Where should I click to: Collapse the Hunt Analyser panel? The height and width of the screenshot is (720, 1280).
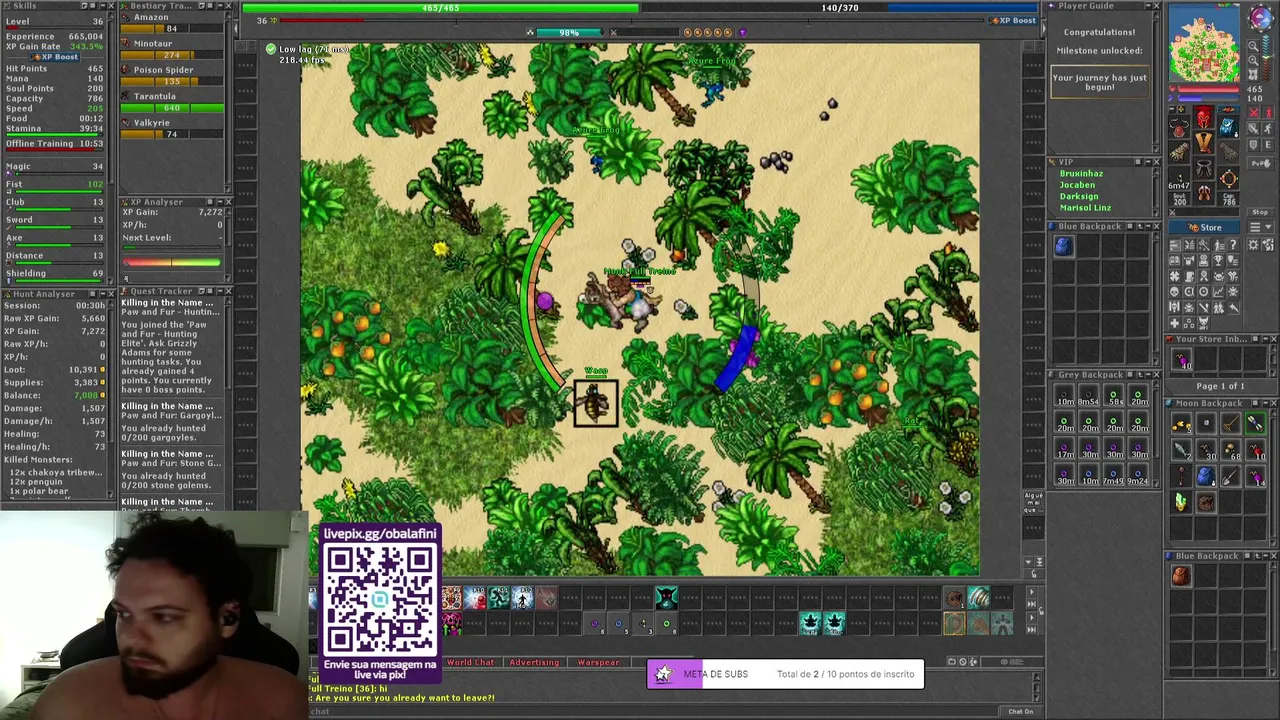(x=103, y=294)
